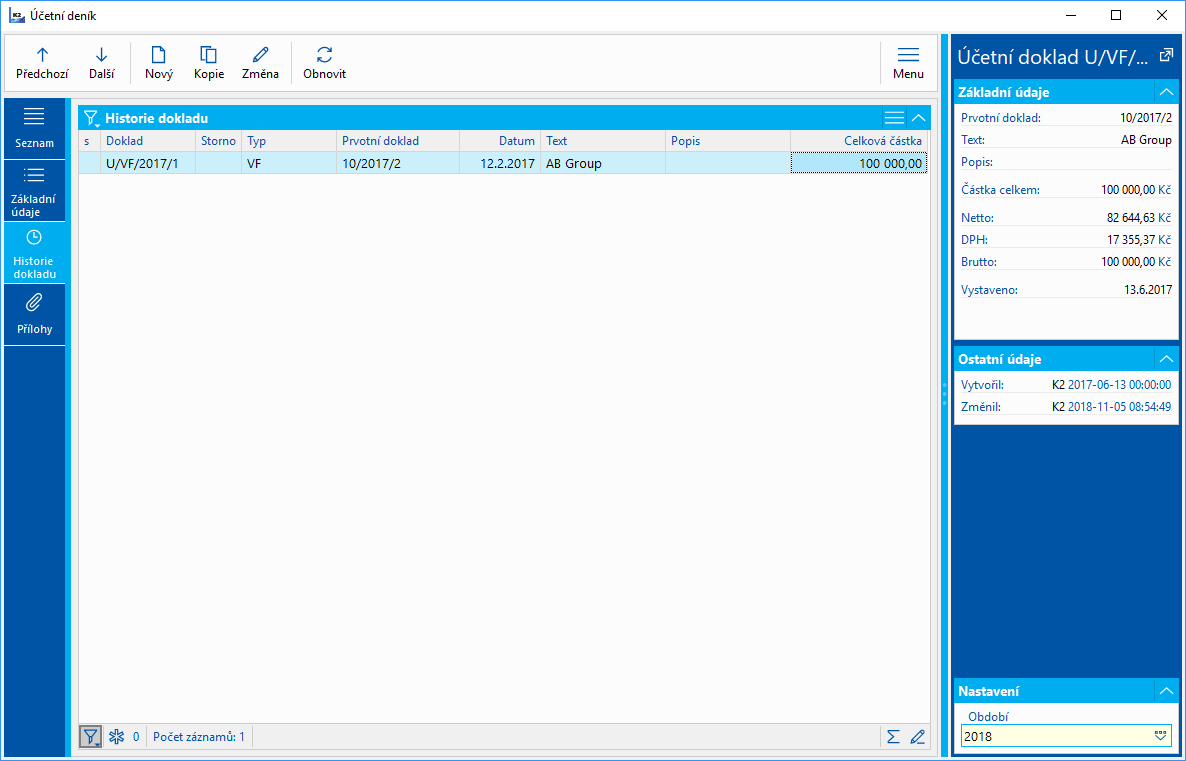
Task: Collapse the Nastavení section
Action: click(1166, 691)
